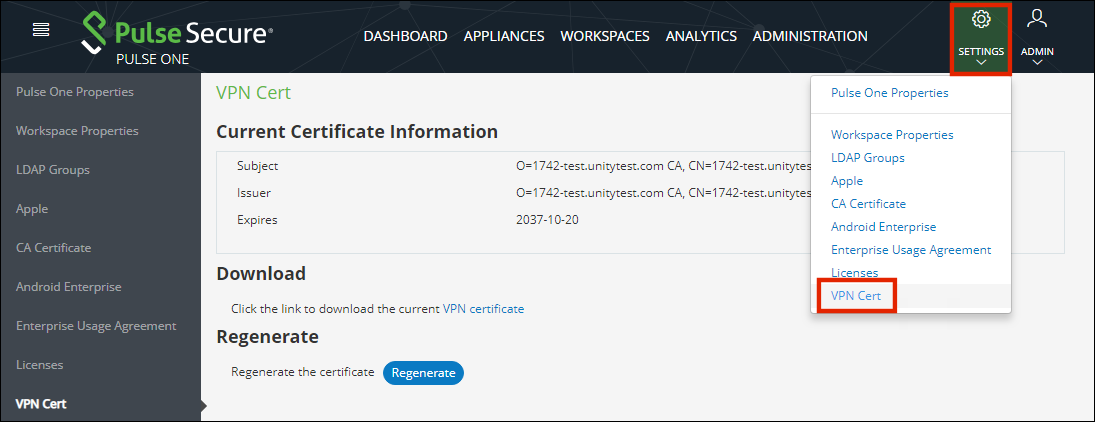Expand the Admin chevron arrow

click(1037, 62)
